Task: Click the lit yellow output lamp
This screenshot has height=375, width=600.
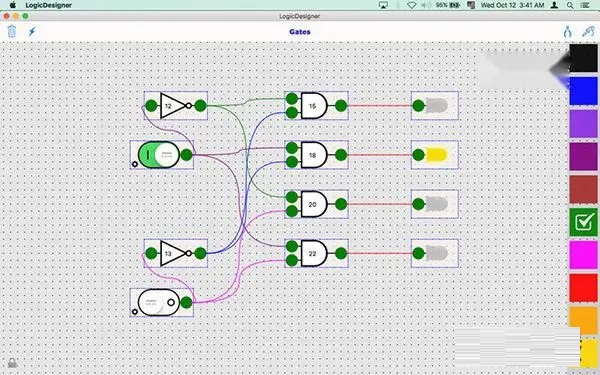Action: 436,155
